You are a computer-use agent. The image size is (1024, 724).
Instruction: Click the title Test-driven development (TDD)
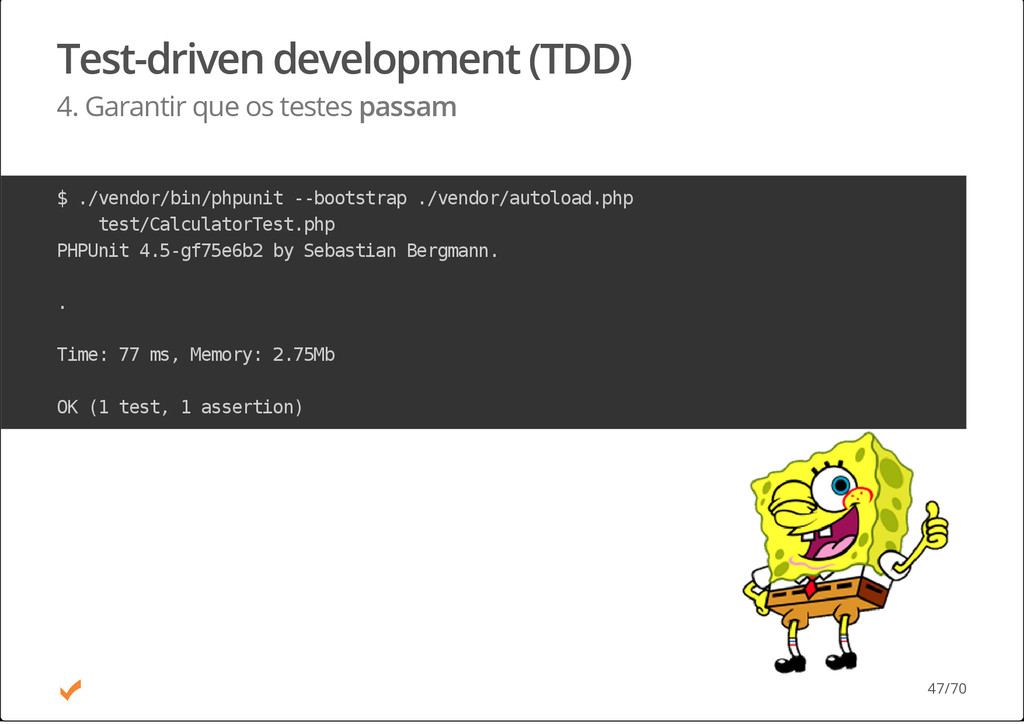click(x=344, y=59)
